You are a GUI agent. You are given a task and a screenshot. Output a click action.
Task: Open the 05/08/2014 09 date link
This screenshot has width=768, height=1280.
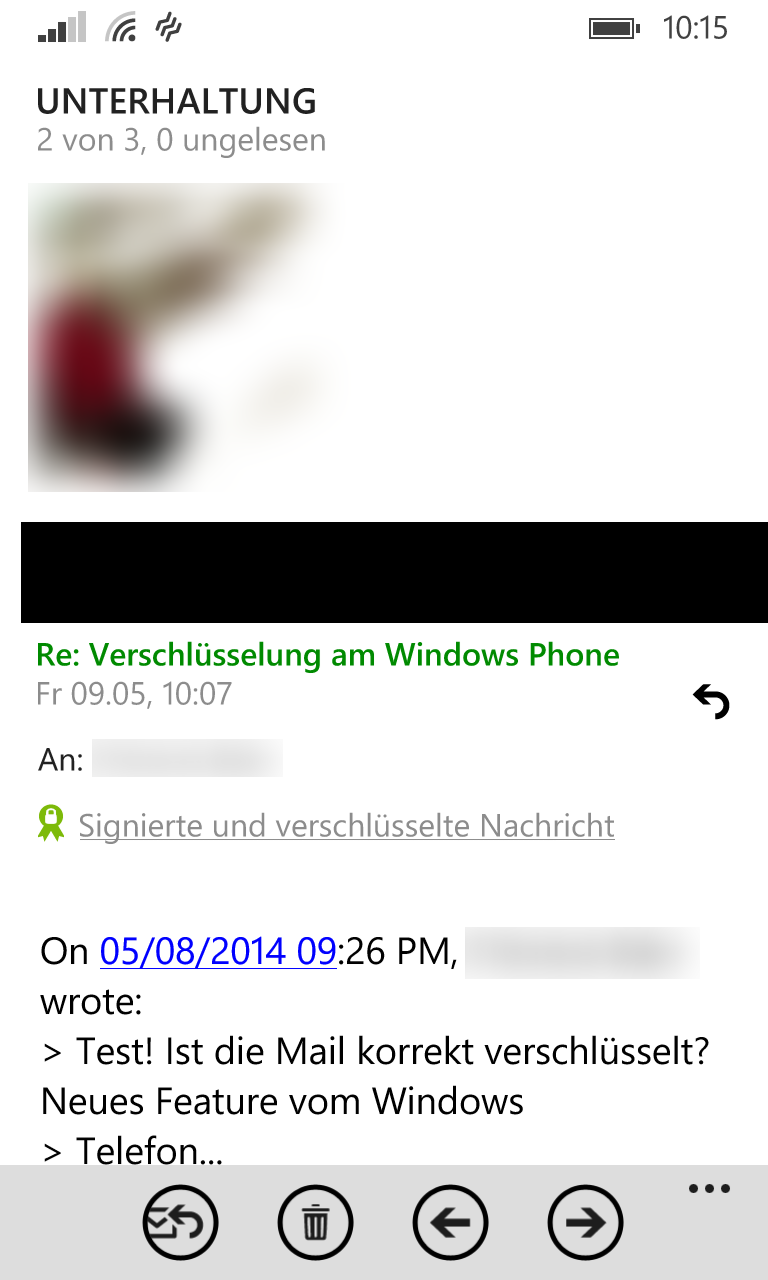(x=217, y=951)
